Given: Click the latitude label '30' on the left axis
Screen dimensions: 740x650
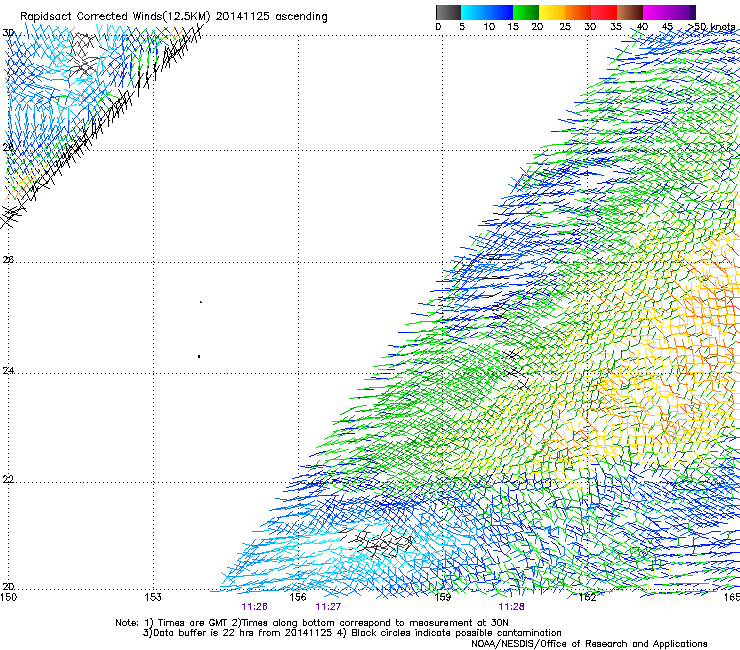Looking at the screenshot, I should coord(8,33).
